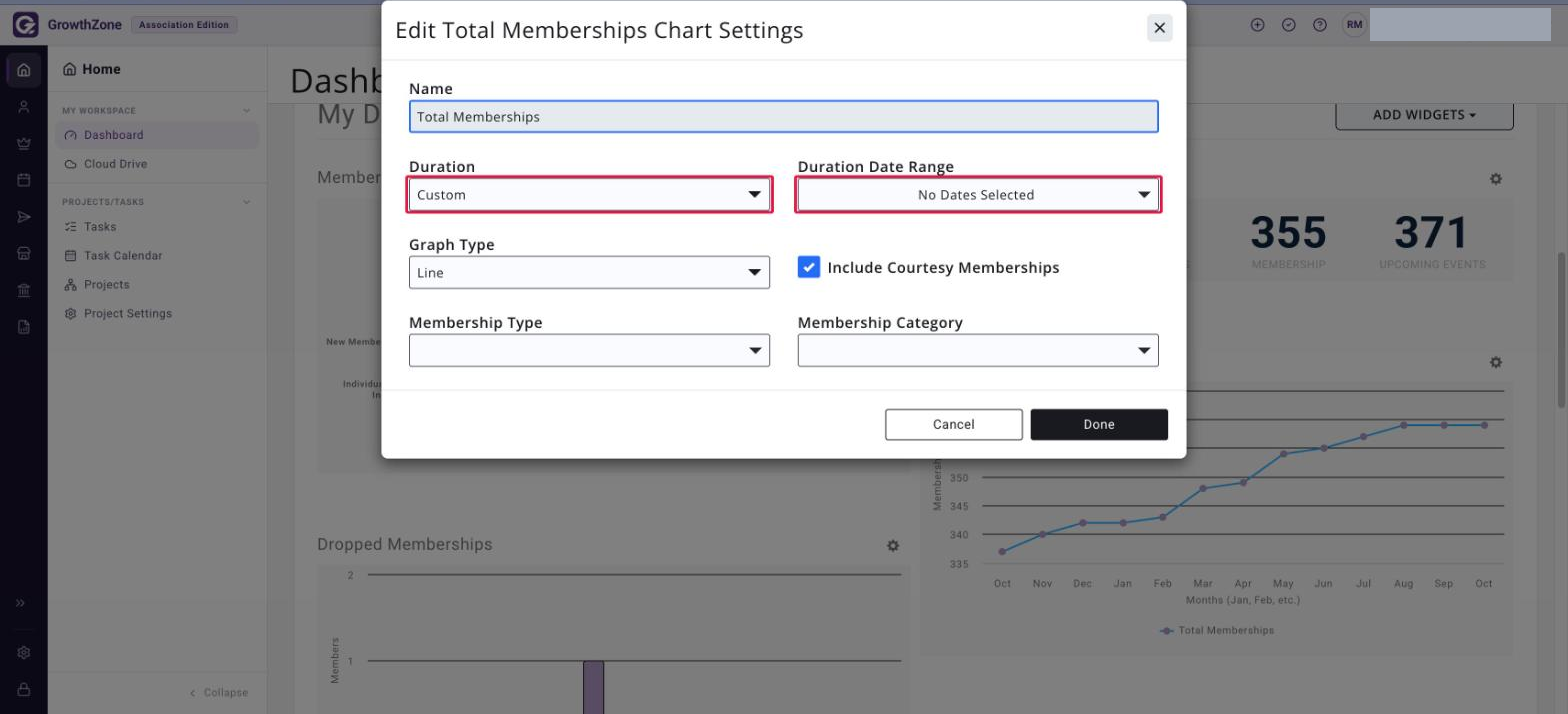Click the Cancel button
Image resolution: width=1568 pixels, height=714 pixels.
(x=954, y=424)
